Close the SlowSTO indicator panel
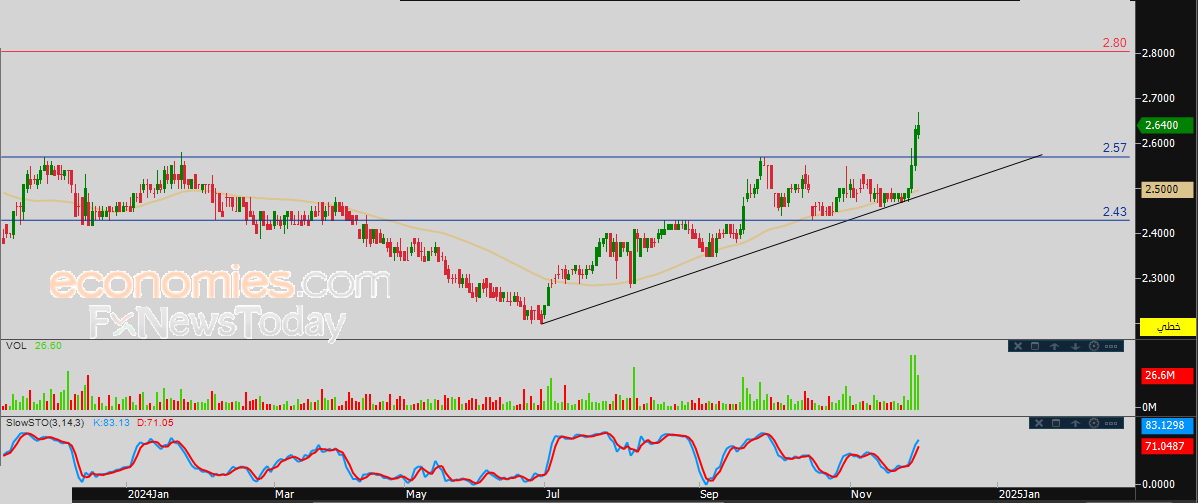The image size is (1198, 504). [x=1039, y=423]
